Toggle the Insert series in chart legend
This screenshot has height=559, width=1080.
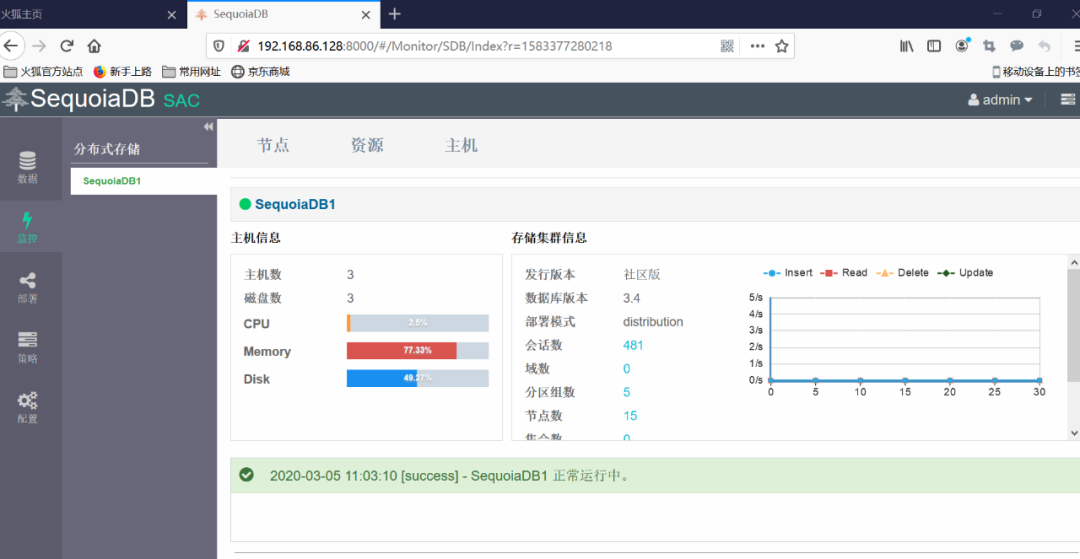(788, 273)
